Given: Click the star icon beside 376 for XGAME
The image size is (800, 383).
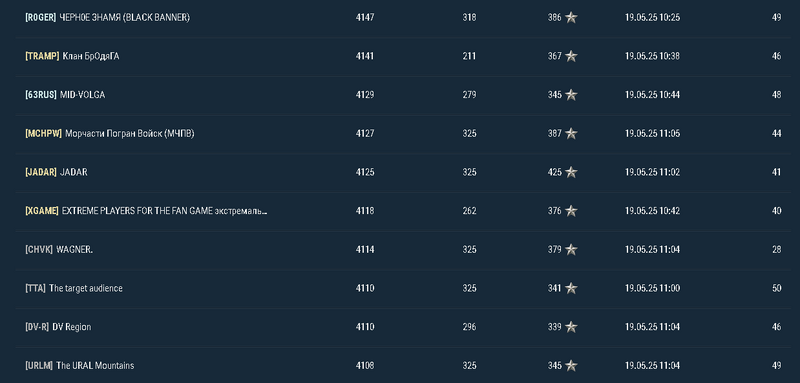Looking at the screenshot, I should [571, 211].
